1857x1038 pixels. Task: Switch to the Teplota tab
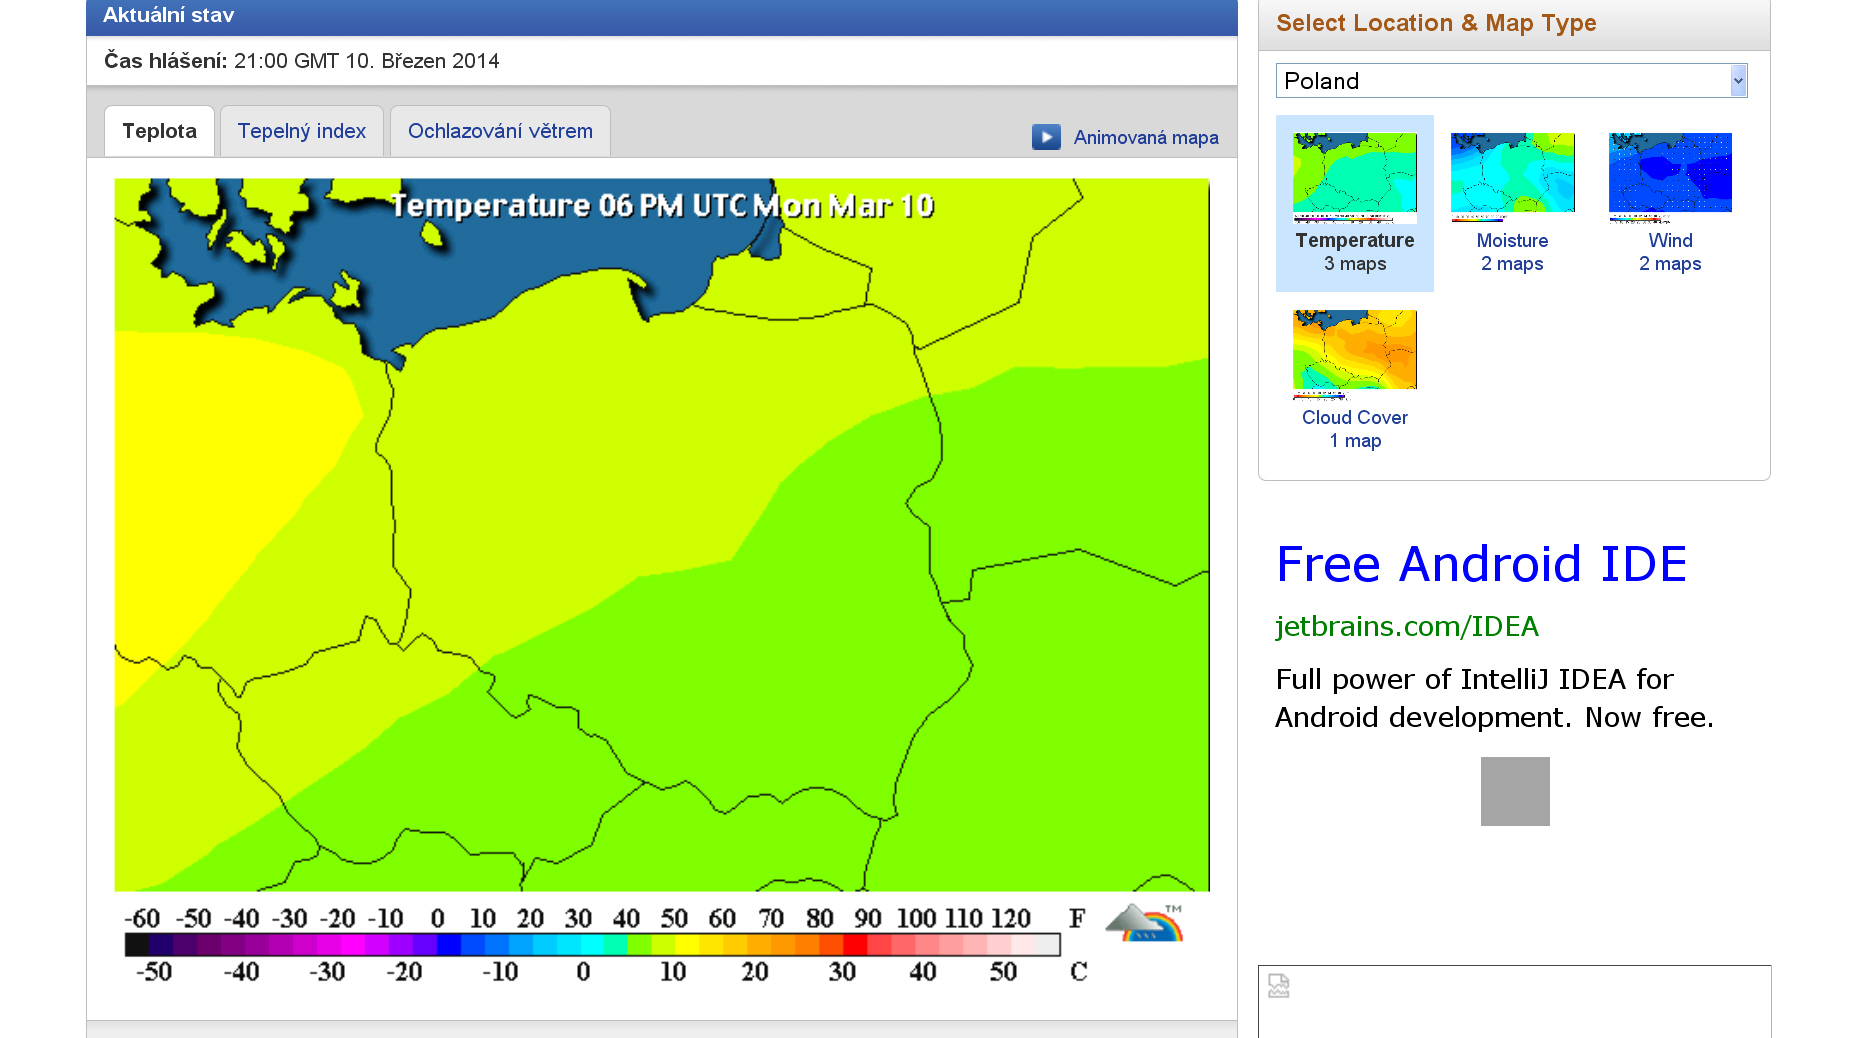point(159,131)
